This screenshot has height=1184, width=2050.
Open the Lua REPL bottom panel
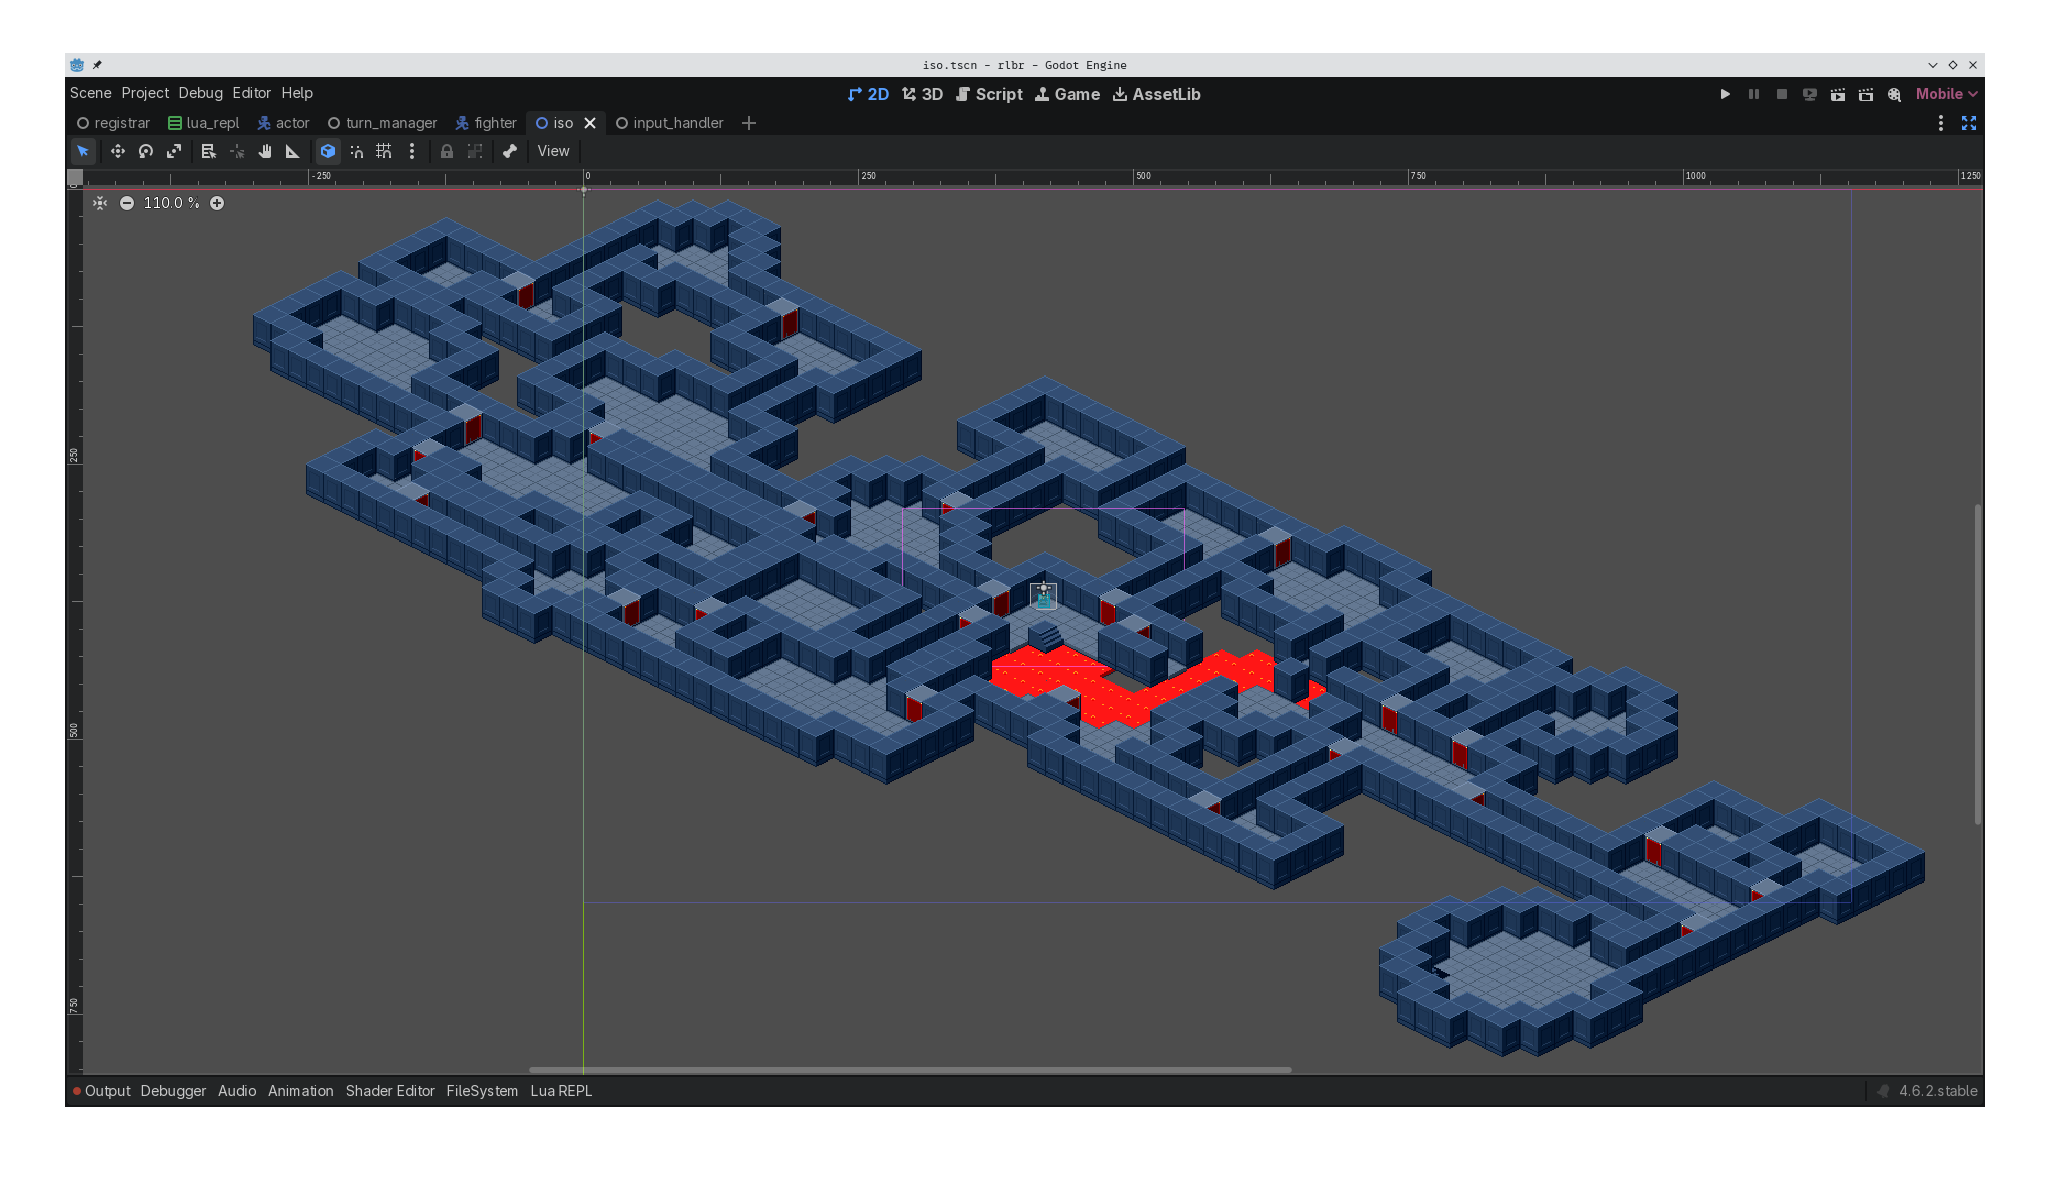pyautogui.click(x=561, y=1091)
